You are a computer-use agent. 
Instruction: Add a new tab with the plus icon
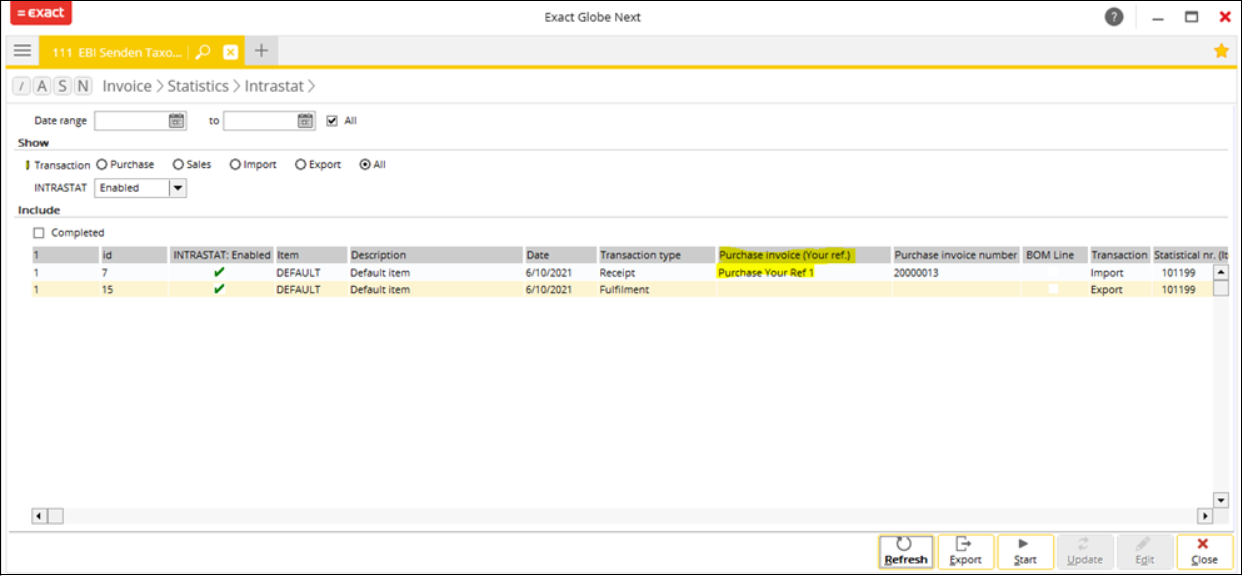coord(261,51)
